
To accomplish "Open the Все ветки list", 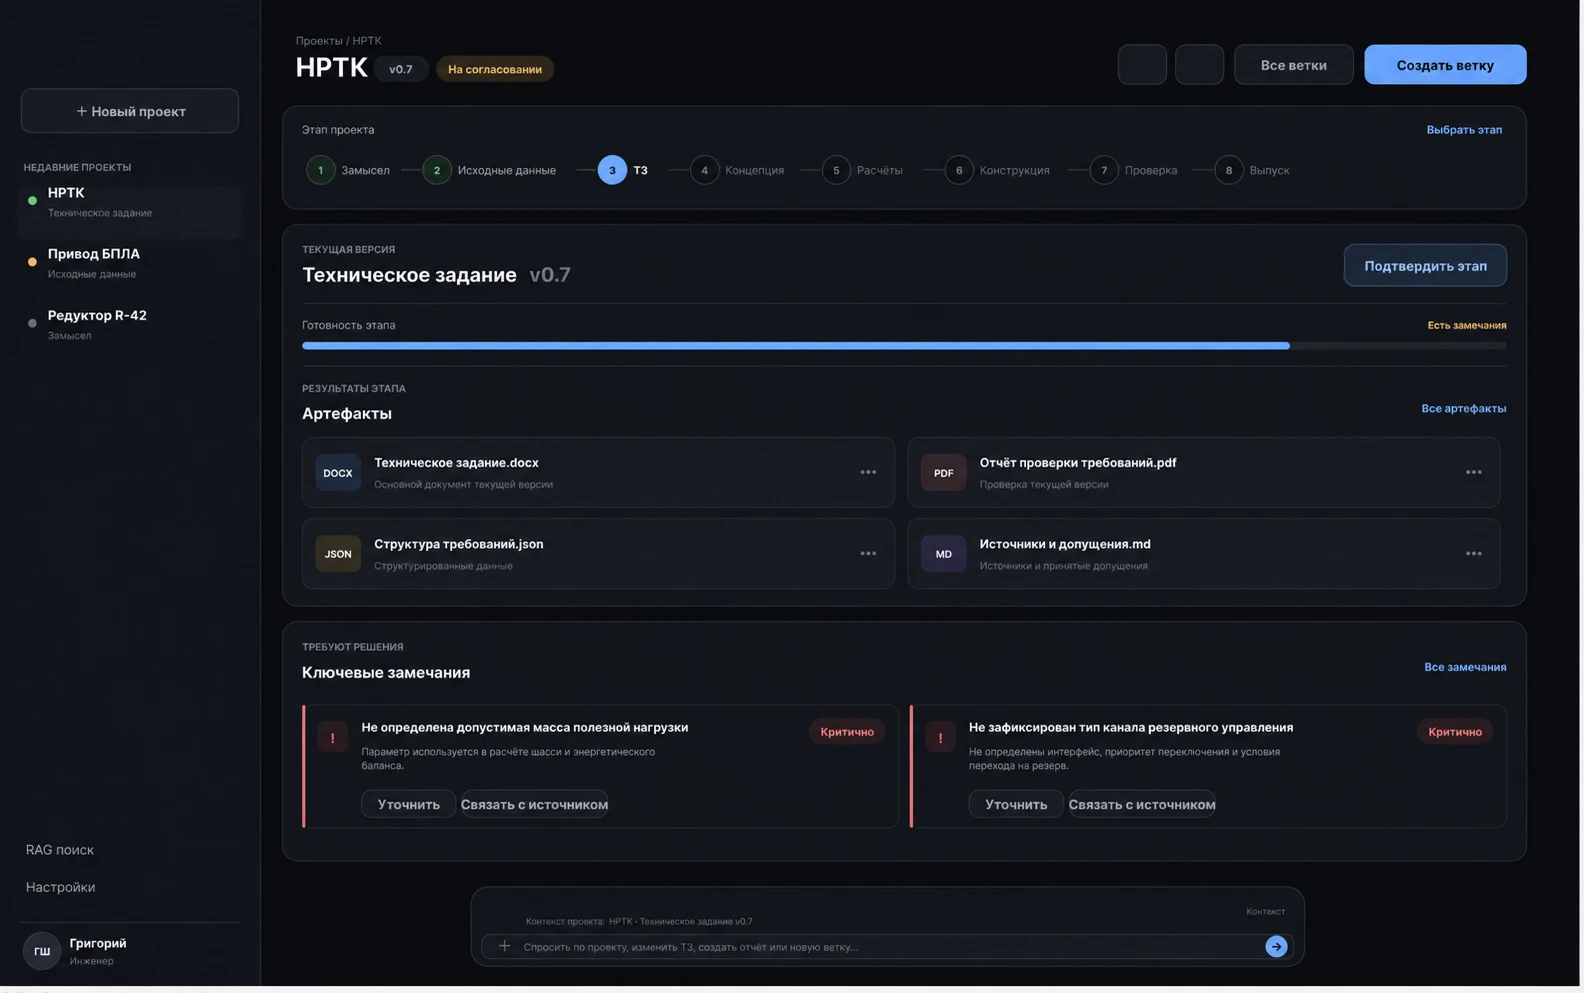I will coord(1293,65).
